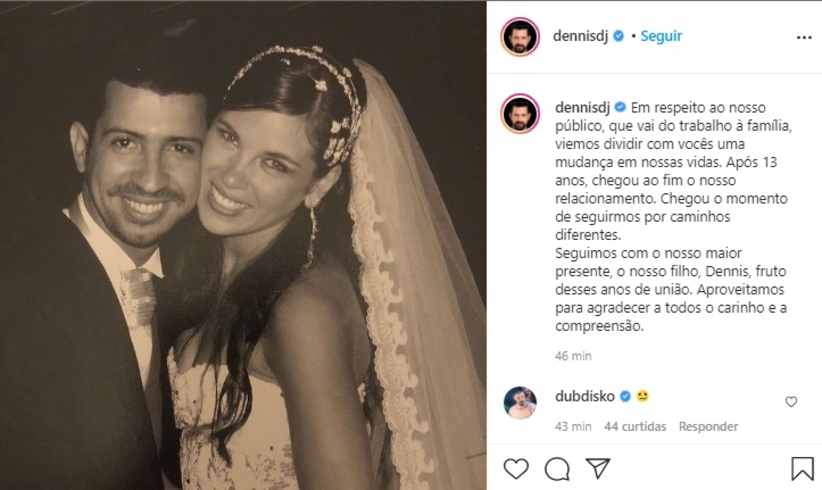The width and height of the screenshot is (822, 490).
Task: Like the post with the heart icon
Action: point(516,468)
